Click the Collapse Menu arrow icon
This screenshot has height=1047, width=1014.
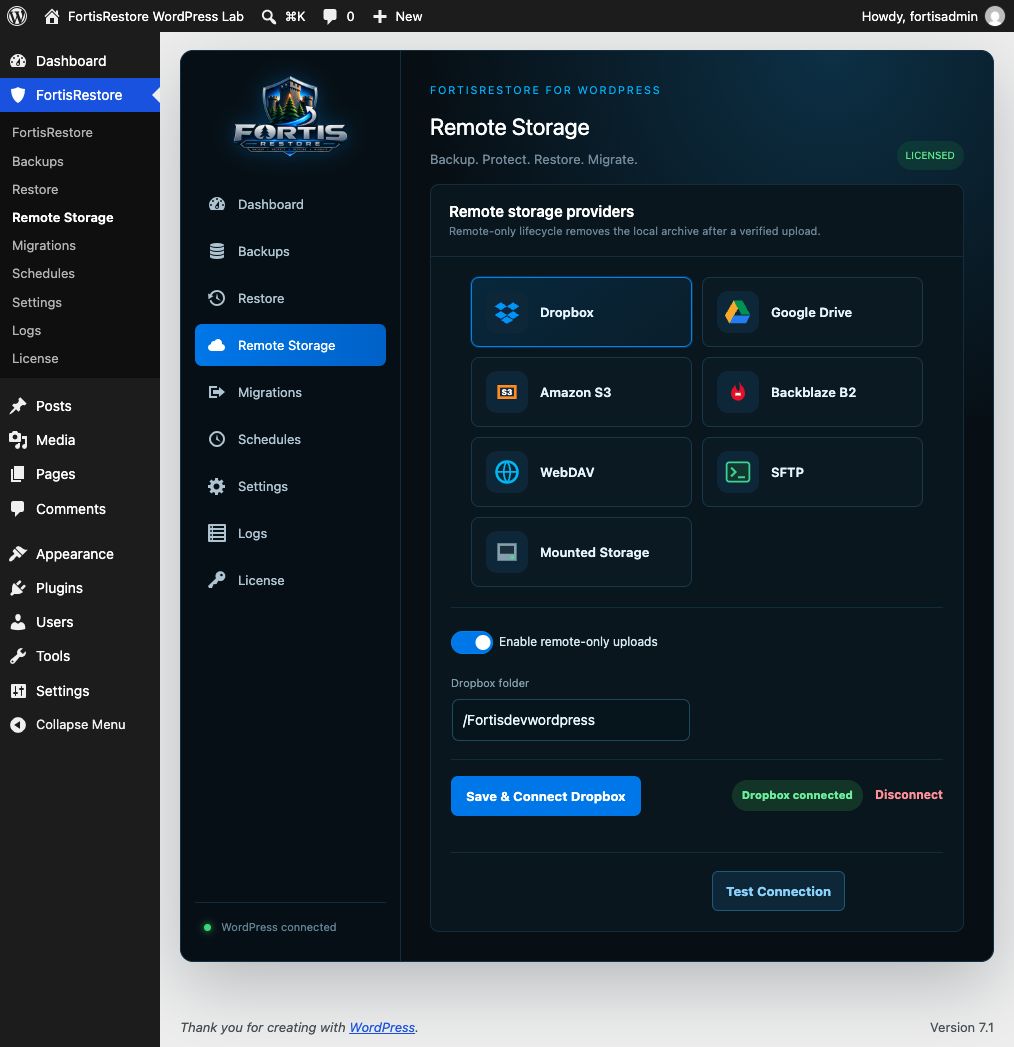pos(18,724)
